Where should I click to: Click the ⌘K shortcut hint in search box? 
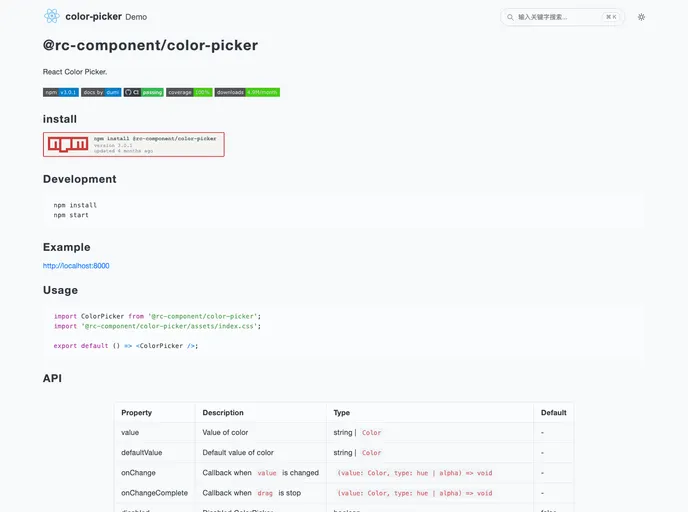tap(611, 17)
